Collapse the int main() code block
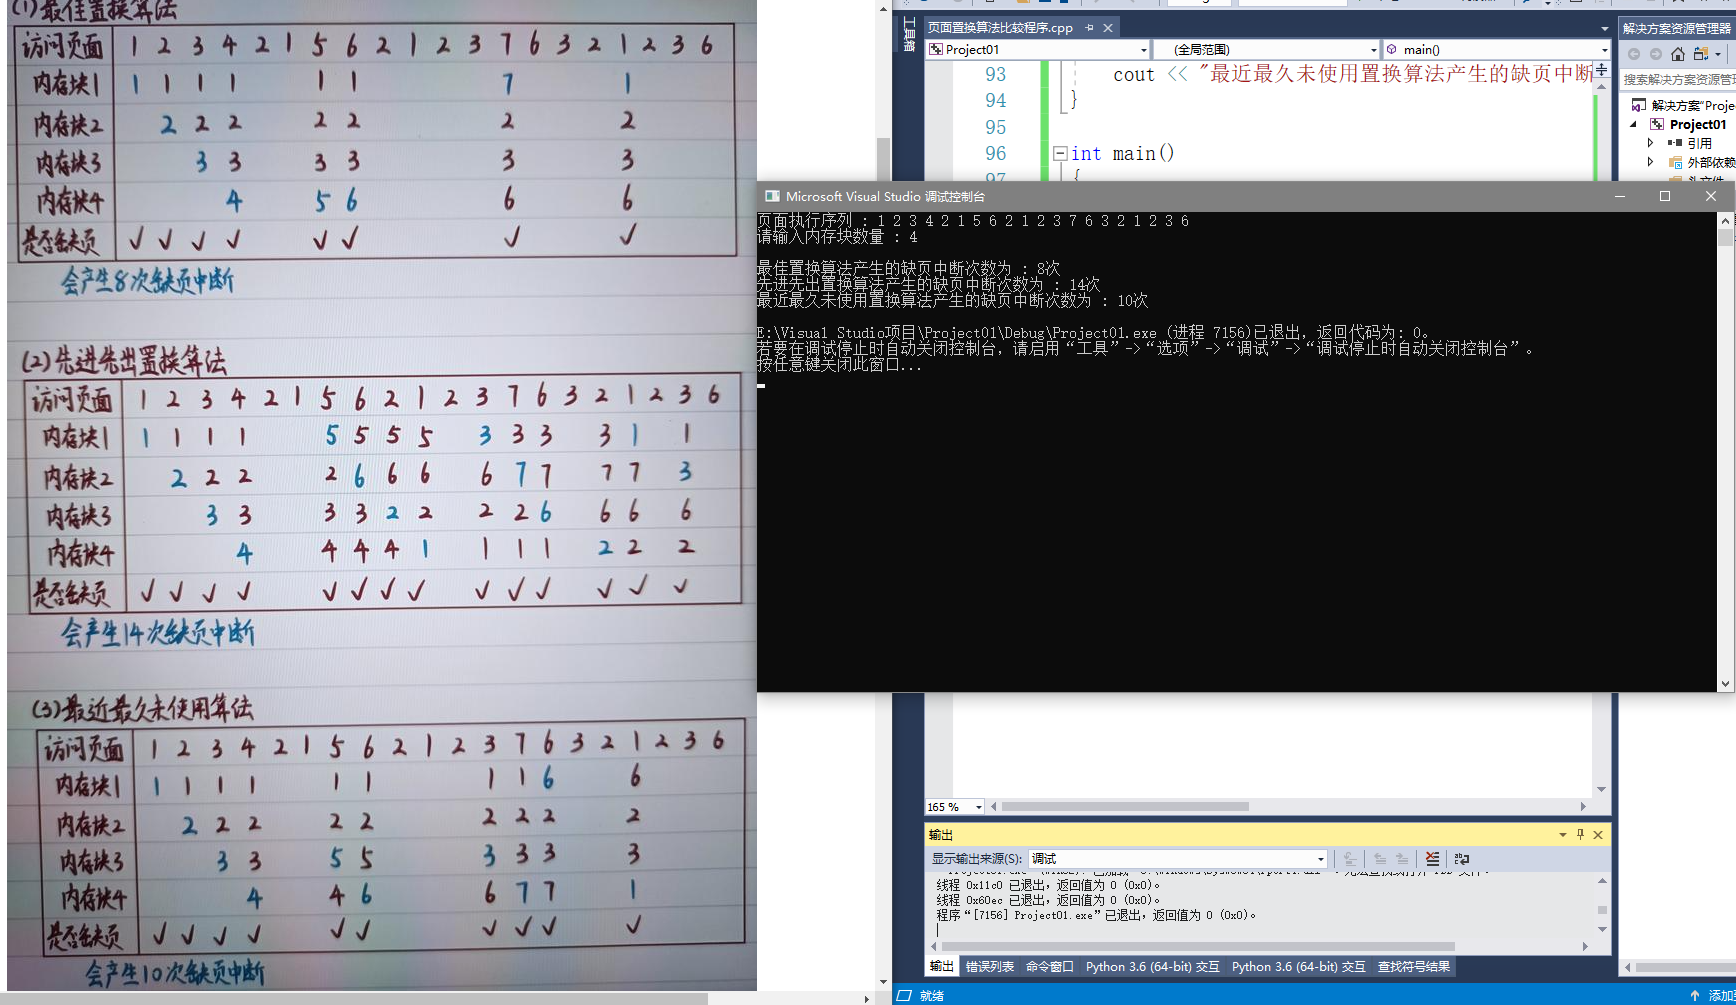Image resolution: width=1736 pixels, height=1005 pixels. click(1060, 153)
